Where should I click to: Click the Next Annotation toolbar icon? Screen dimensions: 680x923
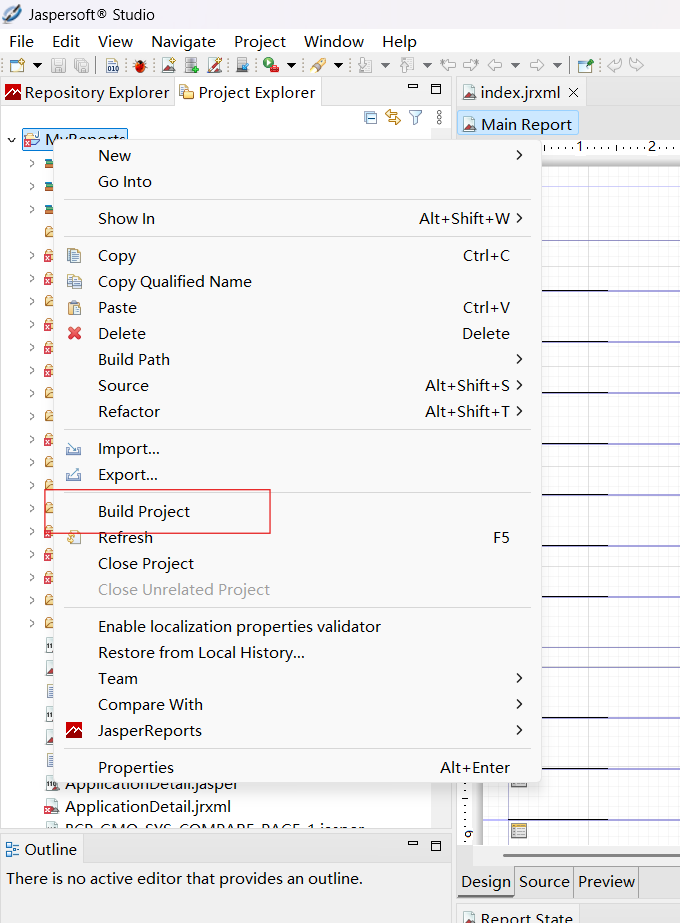(365, 65)
